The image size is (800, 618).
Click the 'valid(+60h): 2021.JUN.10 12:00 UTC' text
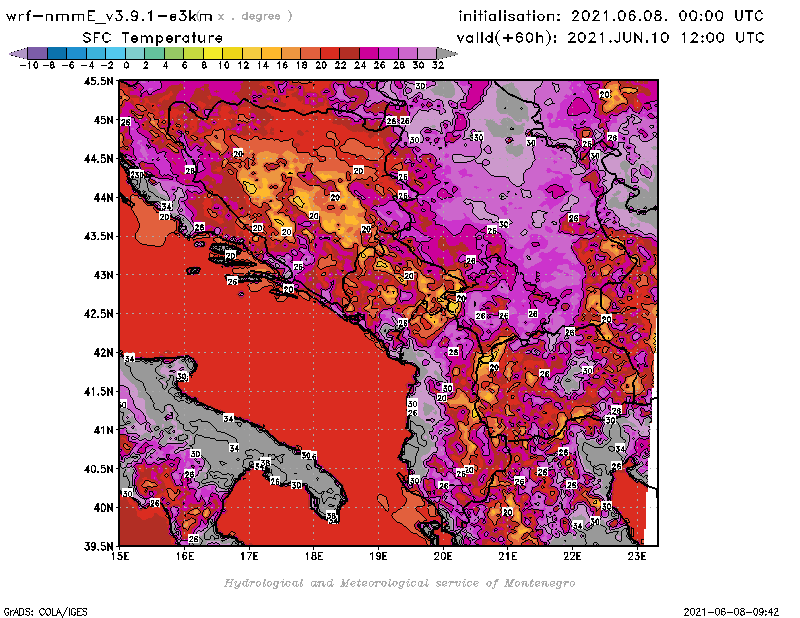(x=611, y=37)
